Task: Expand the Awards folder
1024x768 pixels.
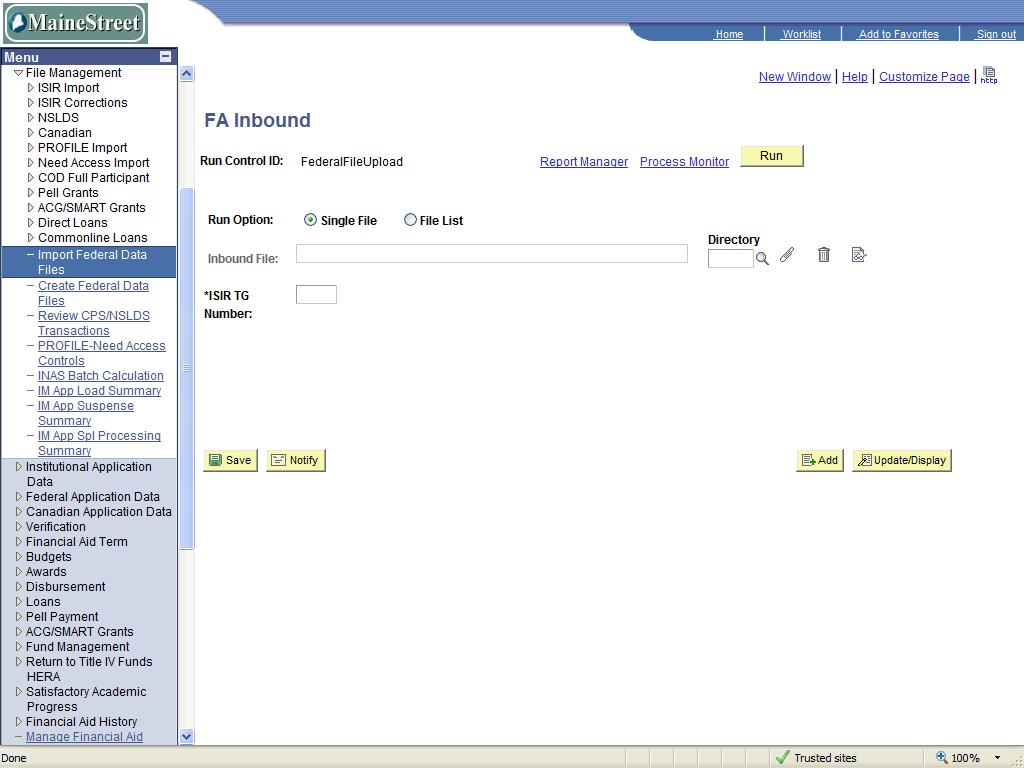Action: click(x=19, y=571)
